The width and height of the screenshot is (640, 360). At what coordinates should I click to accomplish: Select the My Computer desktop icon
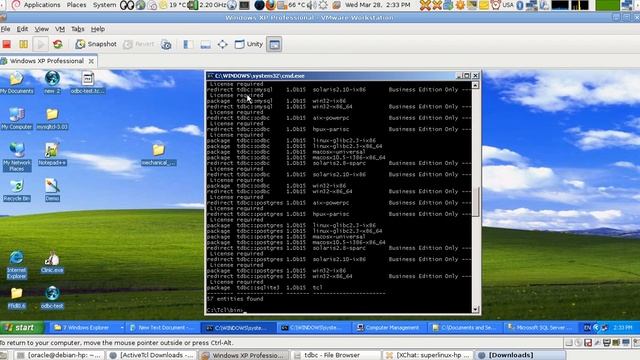[16, 118]
